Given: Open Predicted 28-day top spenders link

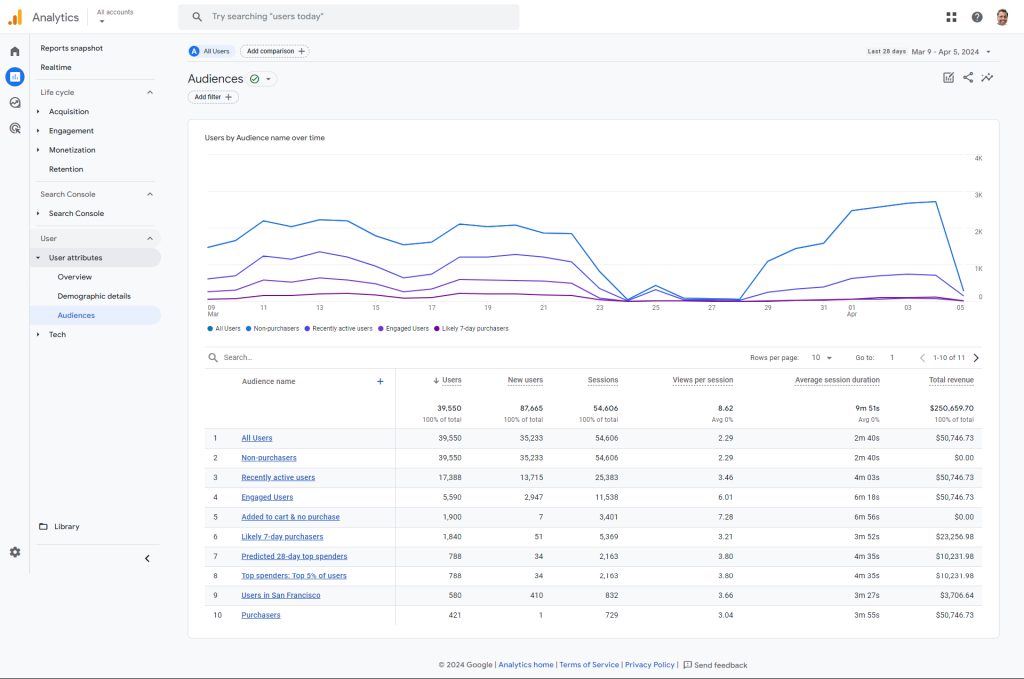Looking at the screenshot, I should click(x=294, y=556).
